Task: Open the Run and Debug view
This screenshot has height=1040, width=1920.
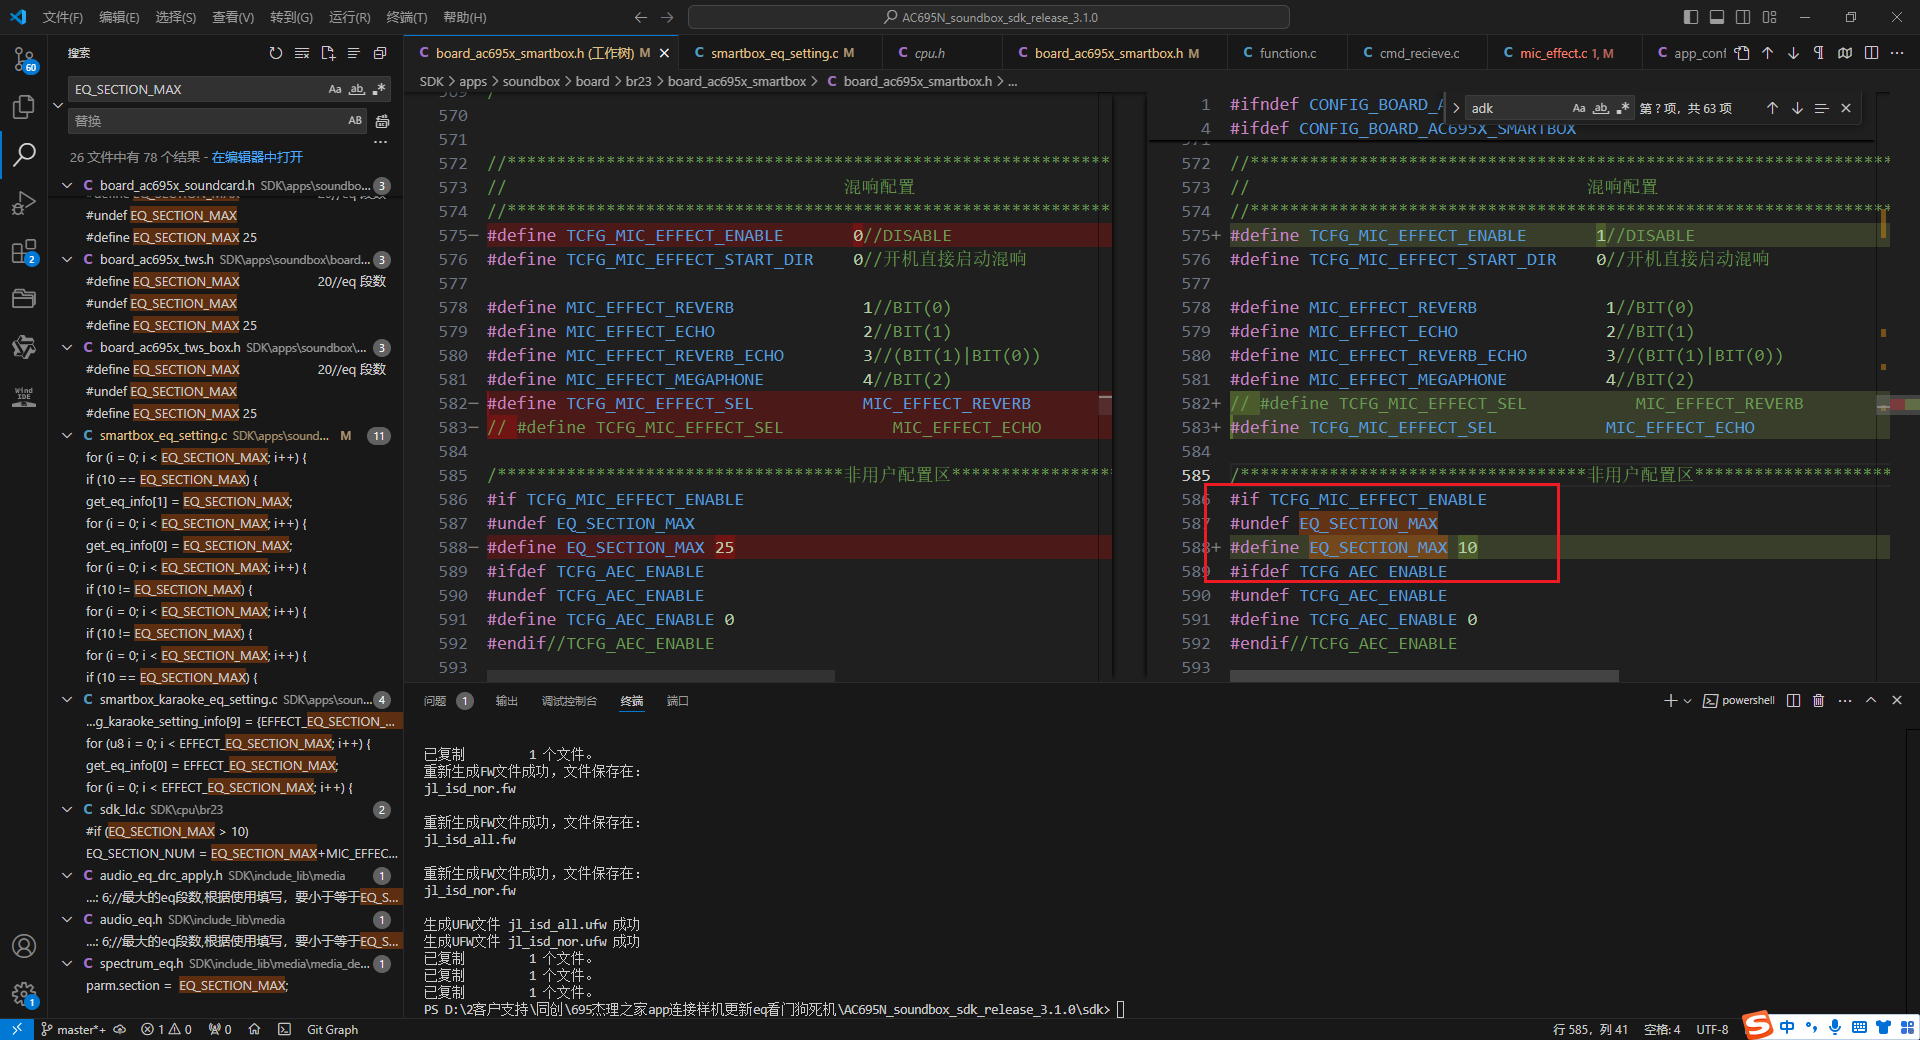Action: pos(24,203)
